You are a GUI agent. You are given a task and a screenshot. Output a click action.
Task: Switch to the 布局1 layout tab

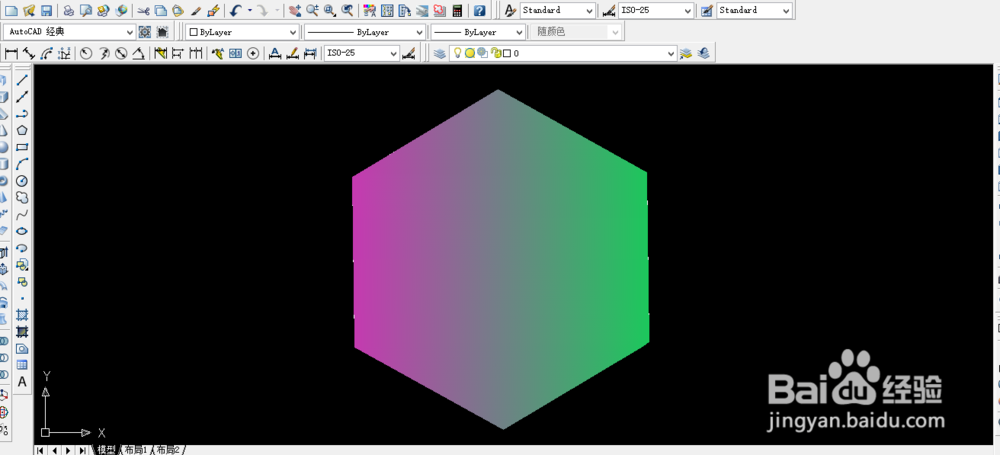point(135,450)
